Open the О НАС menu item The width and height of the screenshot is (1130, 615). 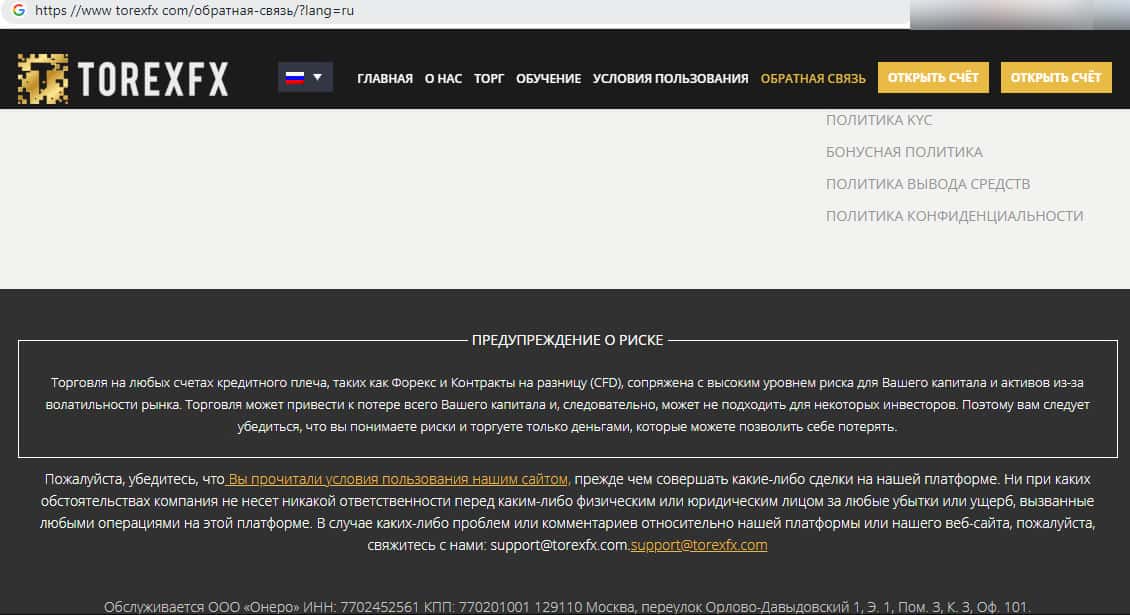(x=443, y=79)
